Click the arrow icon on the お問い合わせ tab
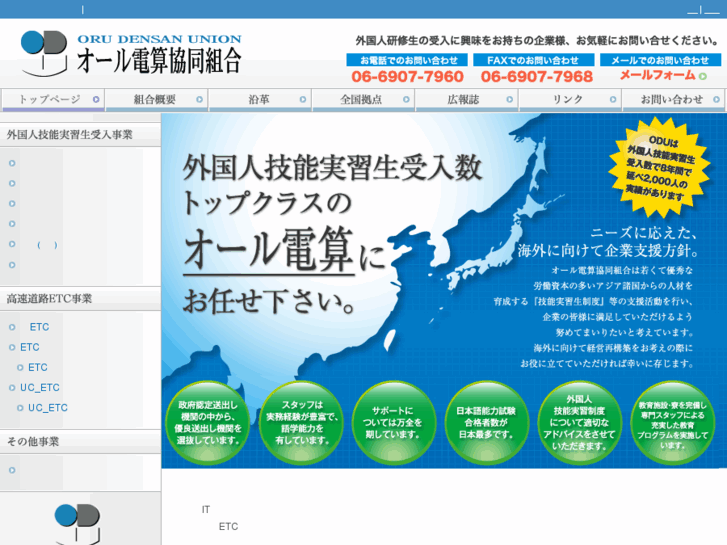727x545 pixels. [716, 99]
